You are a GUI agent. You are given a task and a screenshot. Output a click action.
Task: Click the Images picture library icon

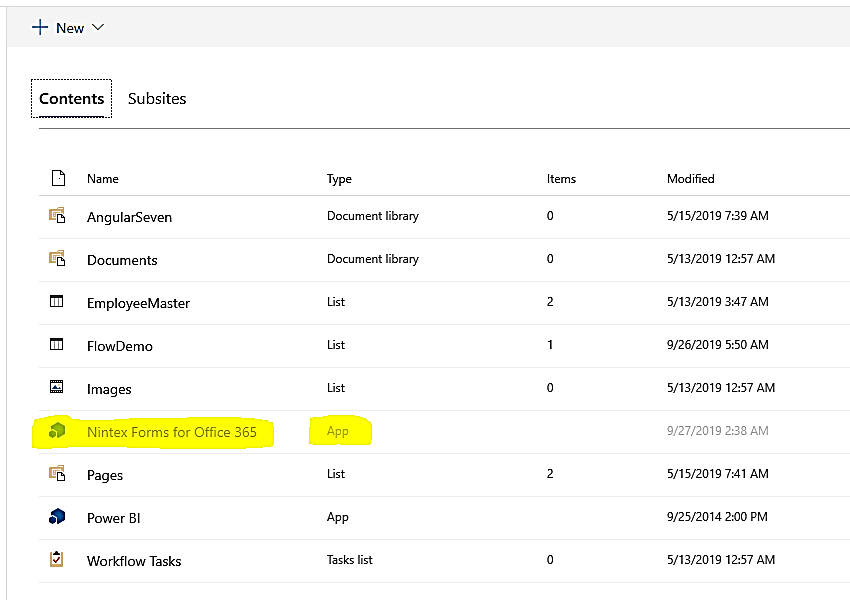tap(57, 388)
